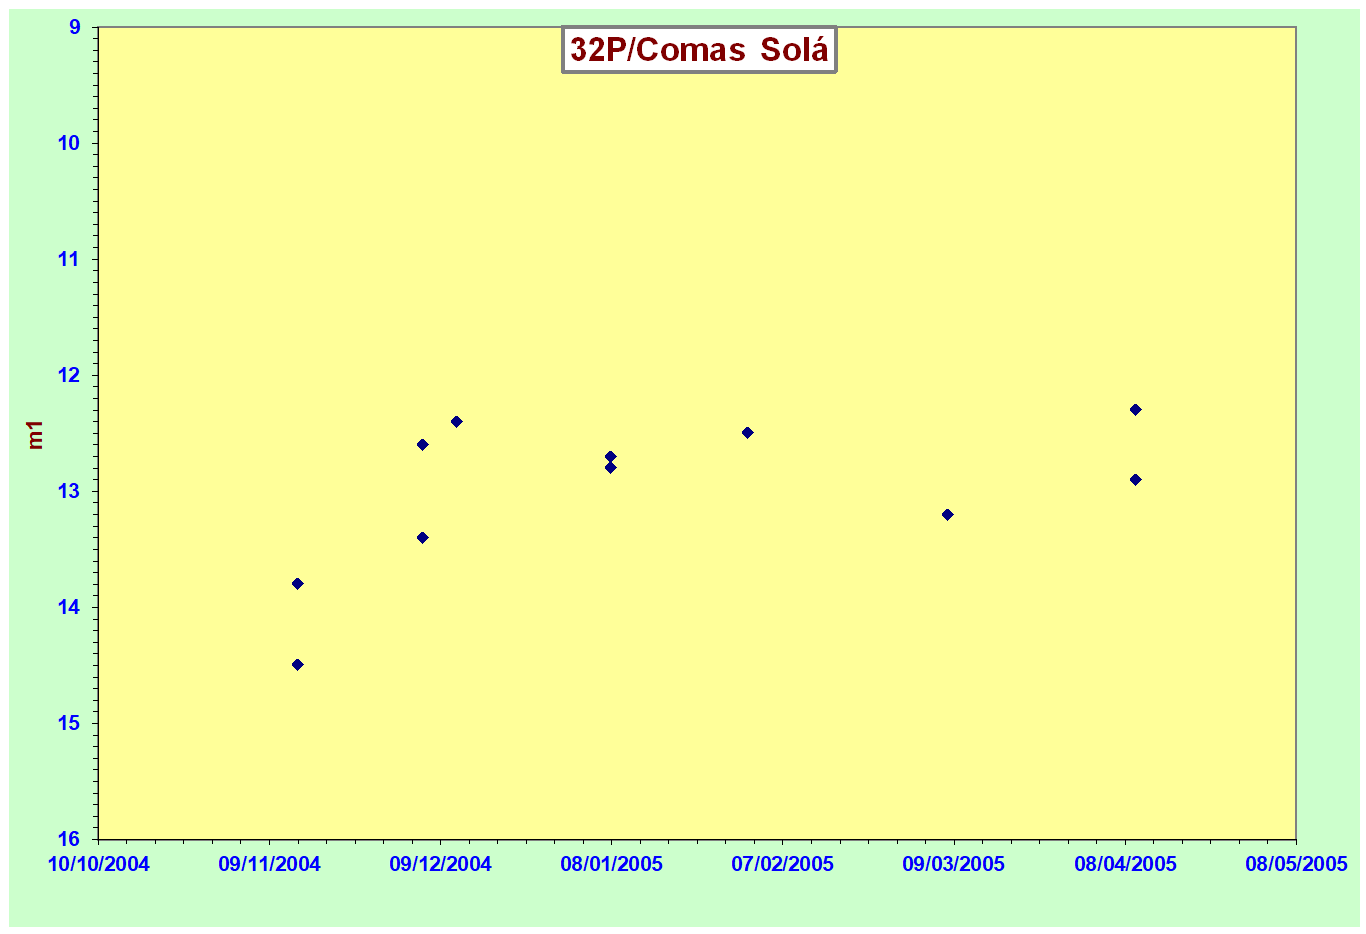Click the early December point at magnitude 13.4

422,538
